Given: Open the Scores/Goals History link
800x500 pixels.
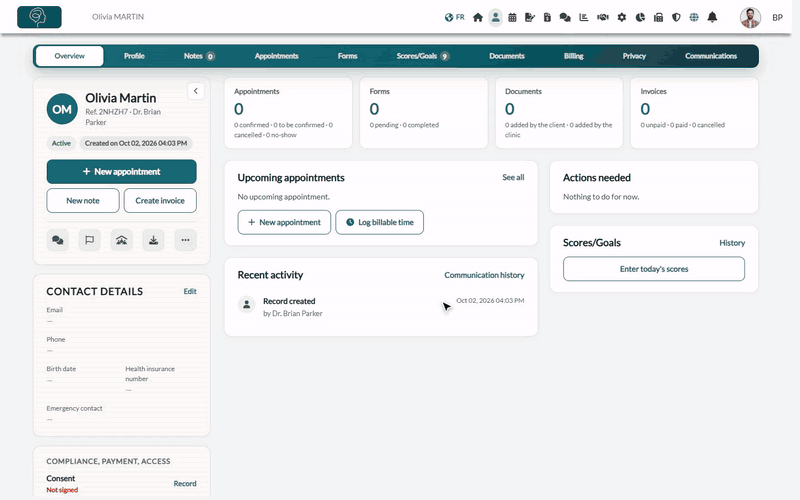Looking at the screenshot, I should (732, 243).
